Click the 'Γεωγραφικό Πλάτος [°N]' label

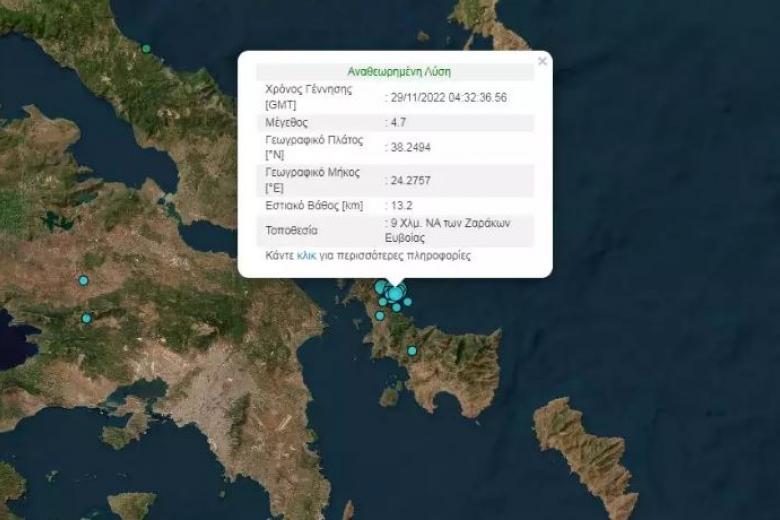(314, 147)
